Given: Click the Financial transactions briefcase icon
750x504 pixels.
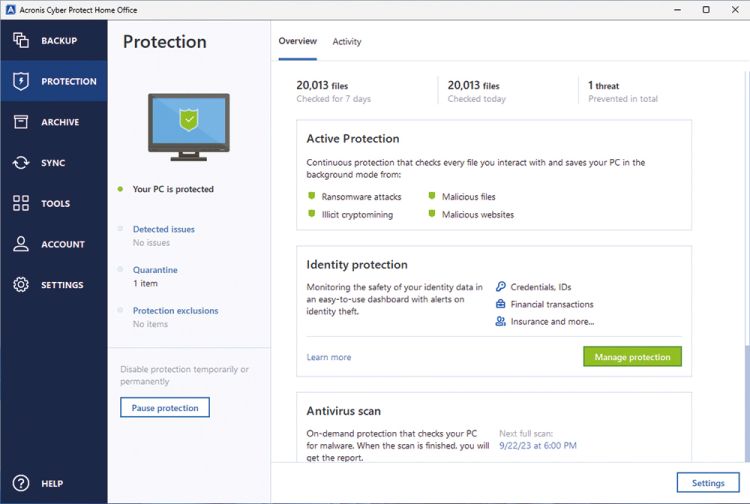Looking at the screenshot, I should (x=500, y=304).
